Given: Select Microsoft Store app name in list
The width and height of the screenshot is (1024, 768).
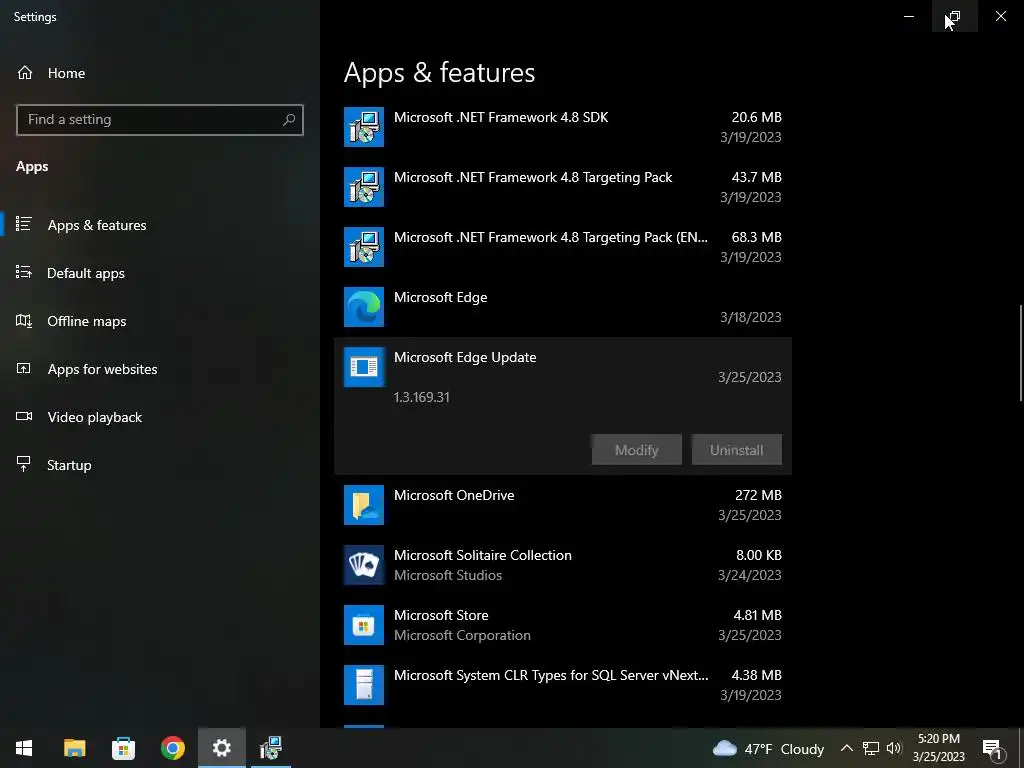Looking at the screenshot, I should [441, 615].
